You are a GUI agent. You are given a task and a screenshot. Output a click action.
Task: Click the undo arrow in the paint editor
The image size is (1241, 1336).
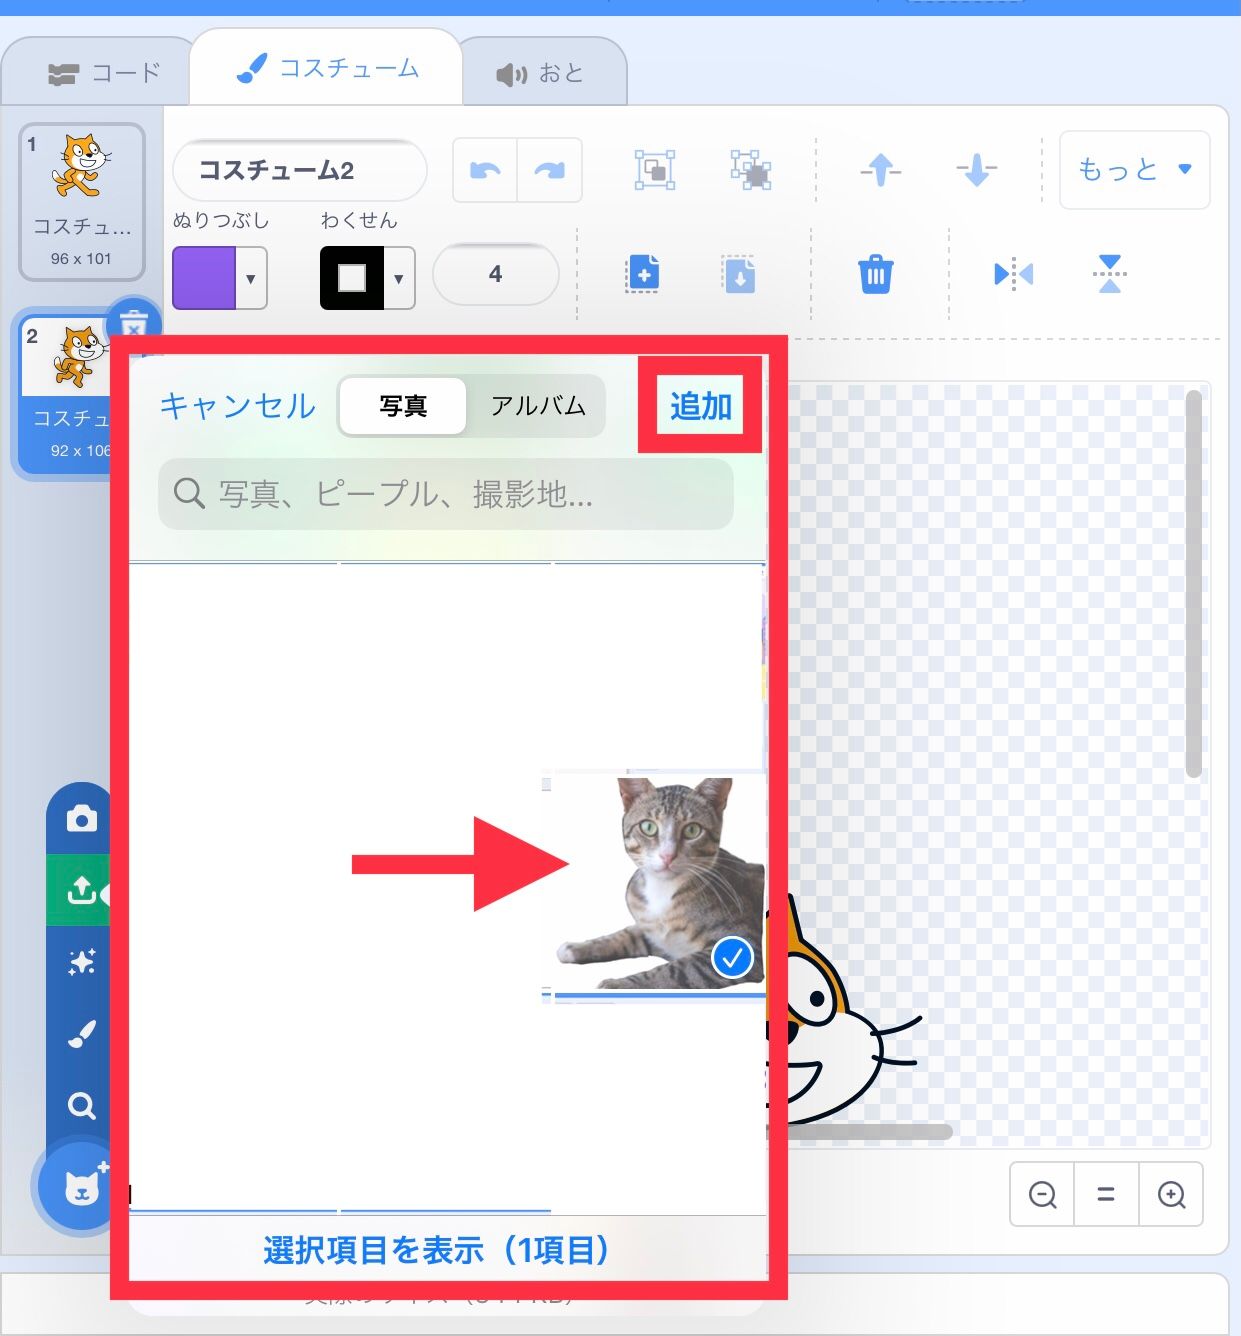484,170
